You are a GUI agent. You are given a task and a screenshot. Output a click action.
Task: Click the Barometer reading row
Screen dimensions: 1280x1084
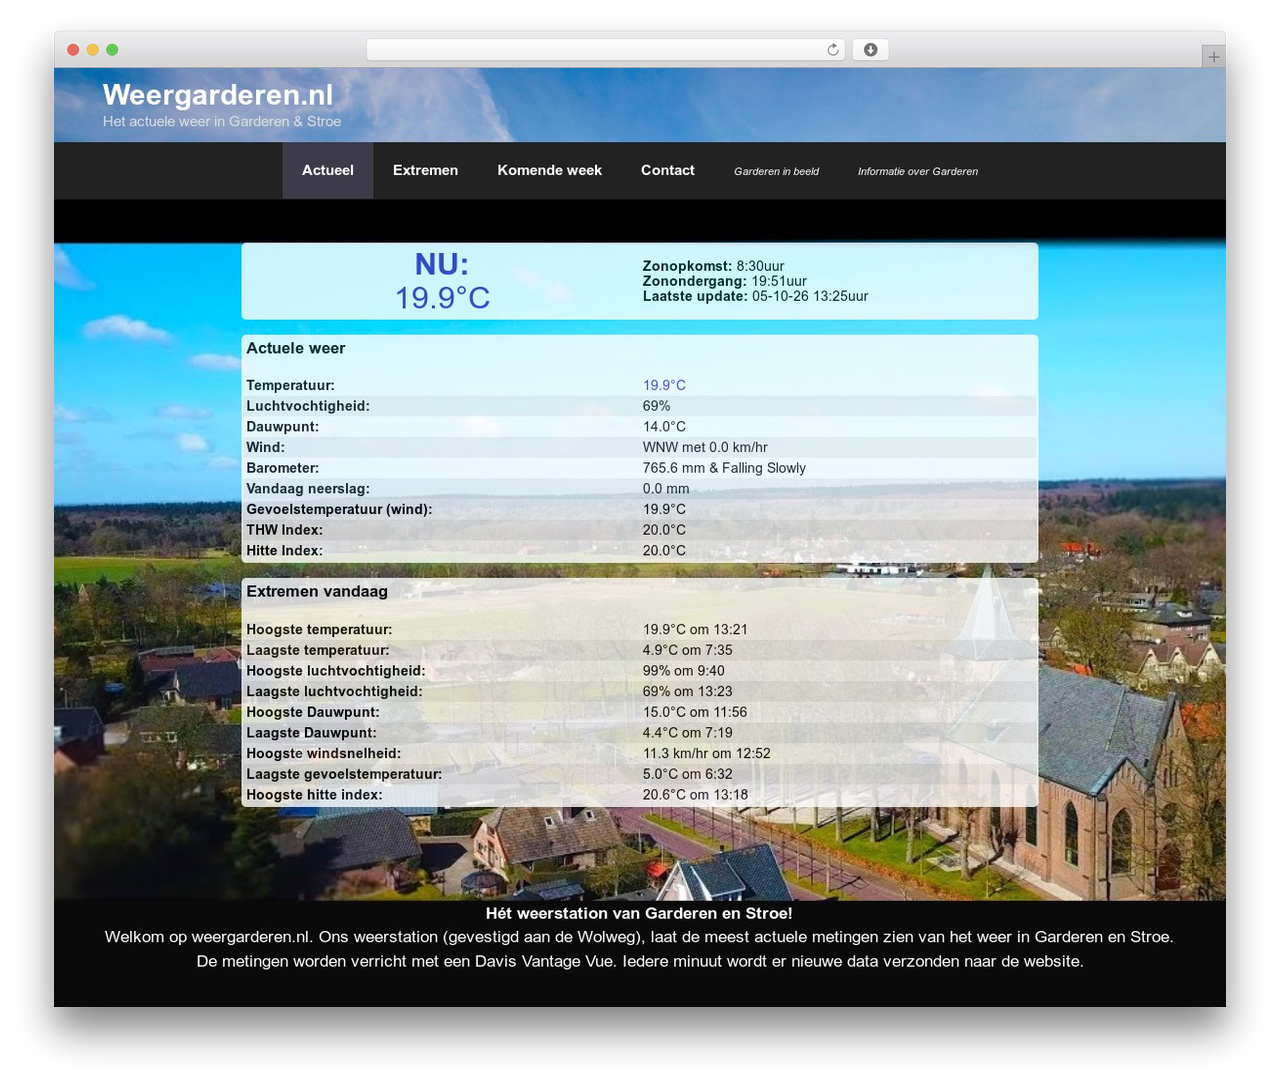pos(640,468)
